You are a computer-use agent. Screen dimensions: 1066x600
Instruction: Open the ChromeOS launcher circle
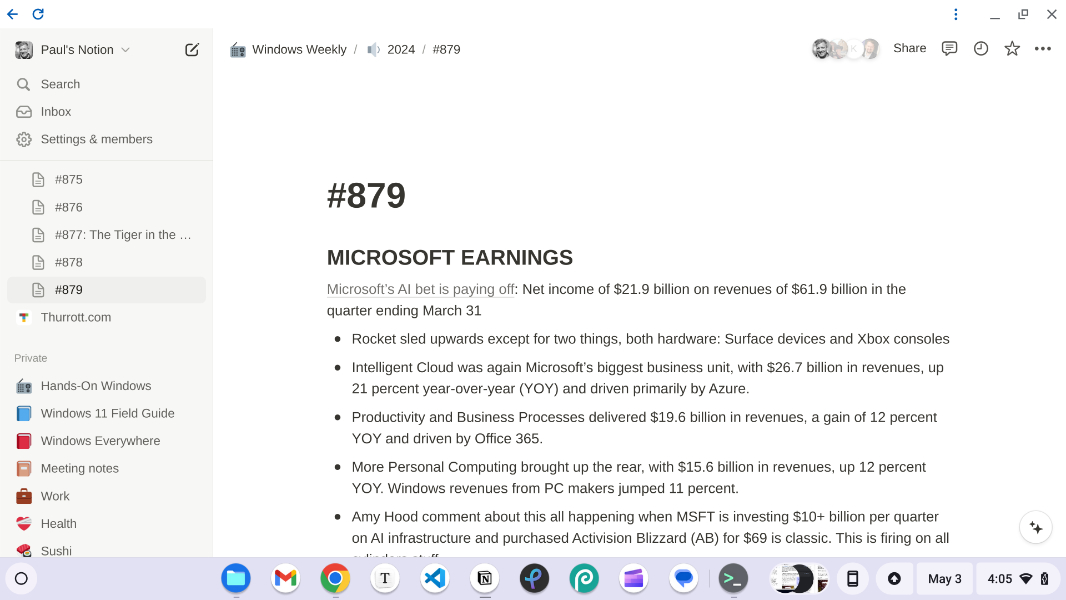[21, 579]
